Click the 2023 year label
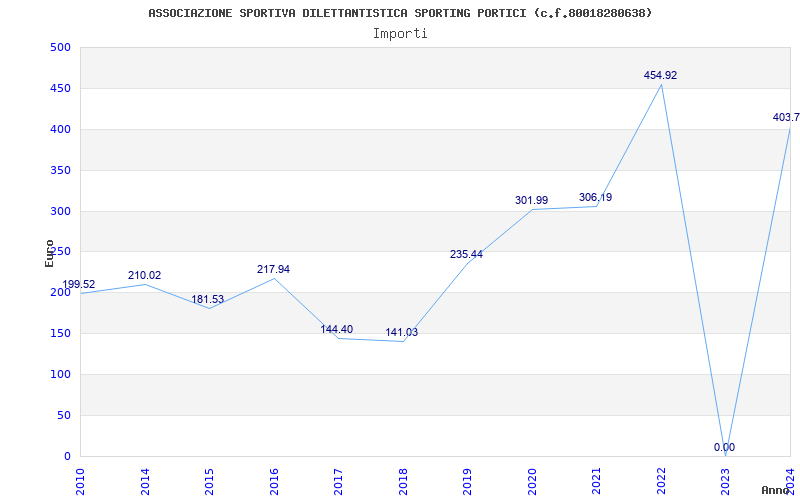 point(726,481)
